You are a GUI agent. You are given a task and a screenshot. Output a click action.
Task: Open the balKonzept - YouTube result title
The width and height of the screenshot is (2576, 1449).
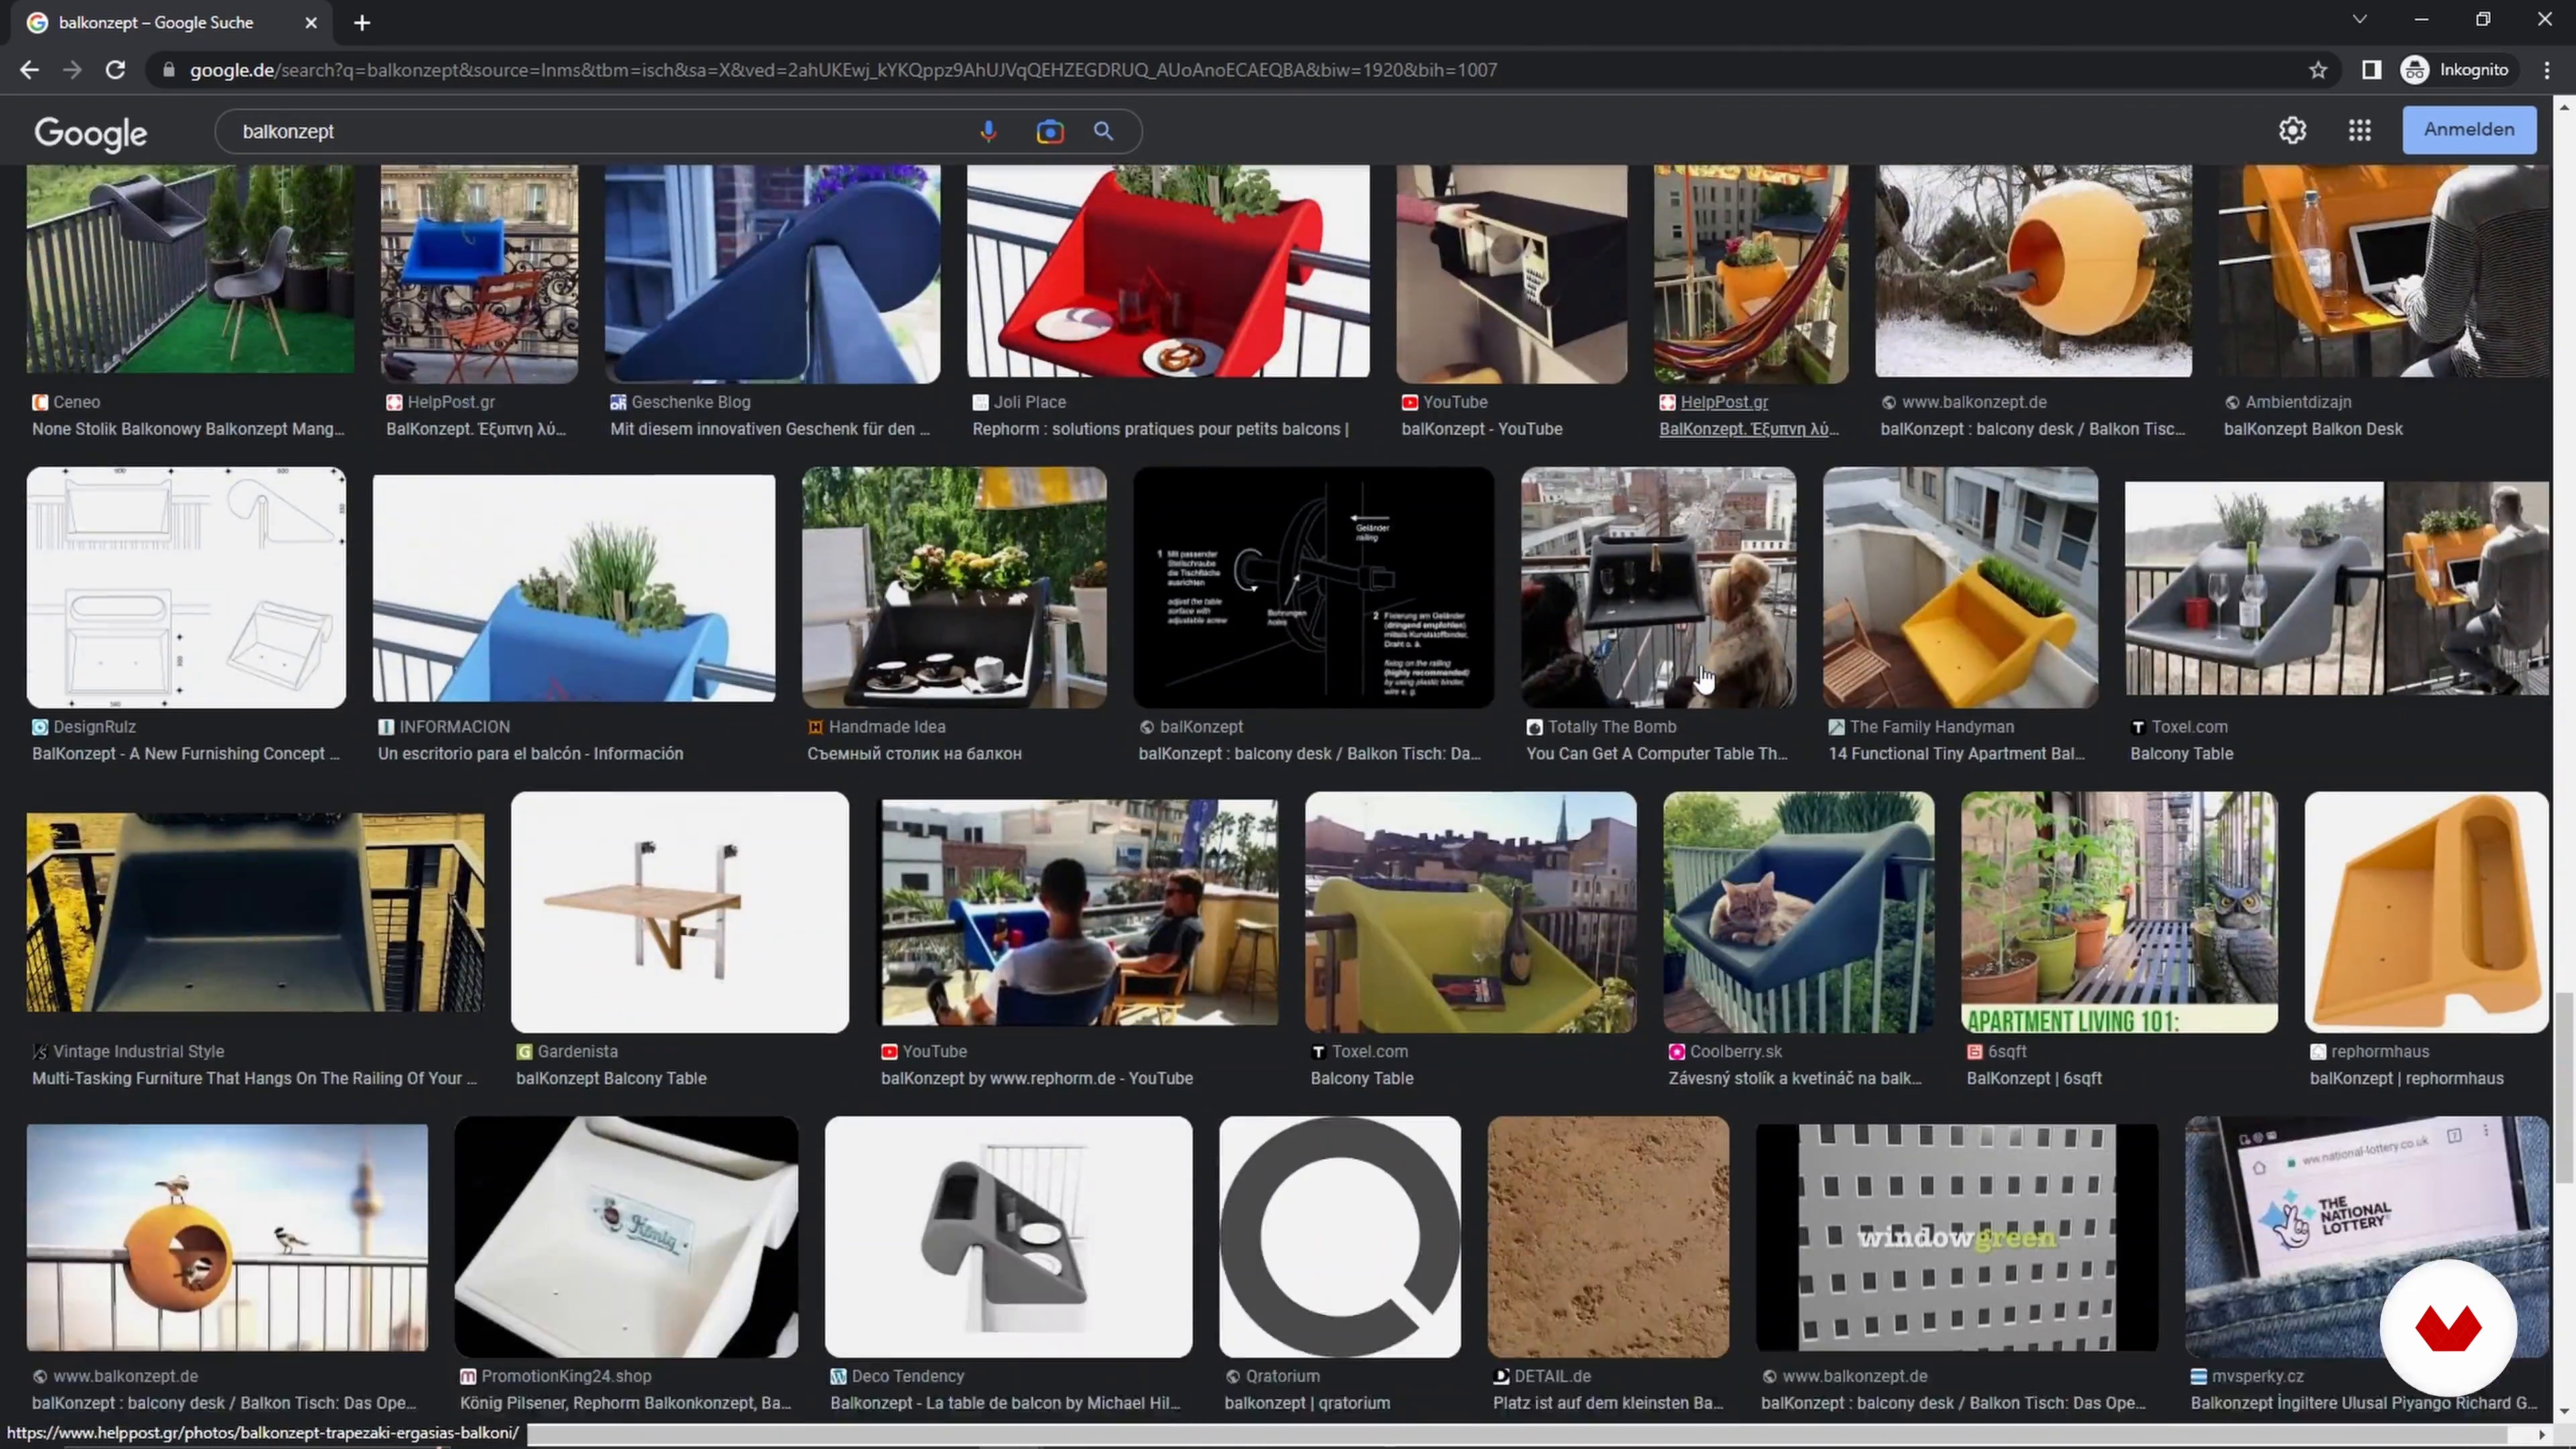(1481, 429)
